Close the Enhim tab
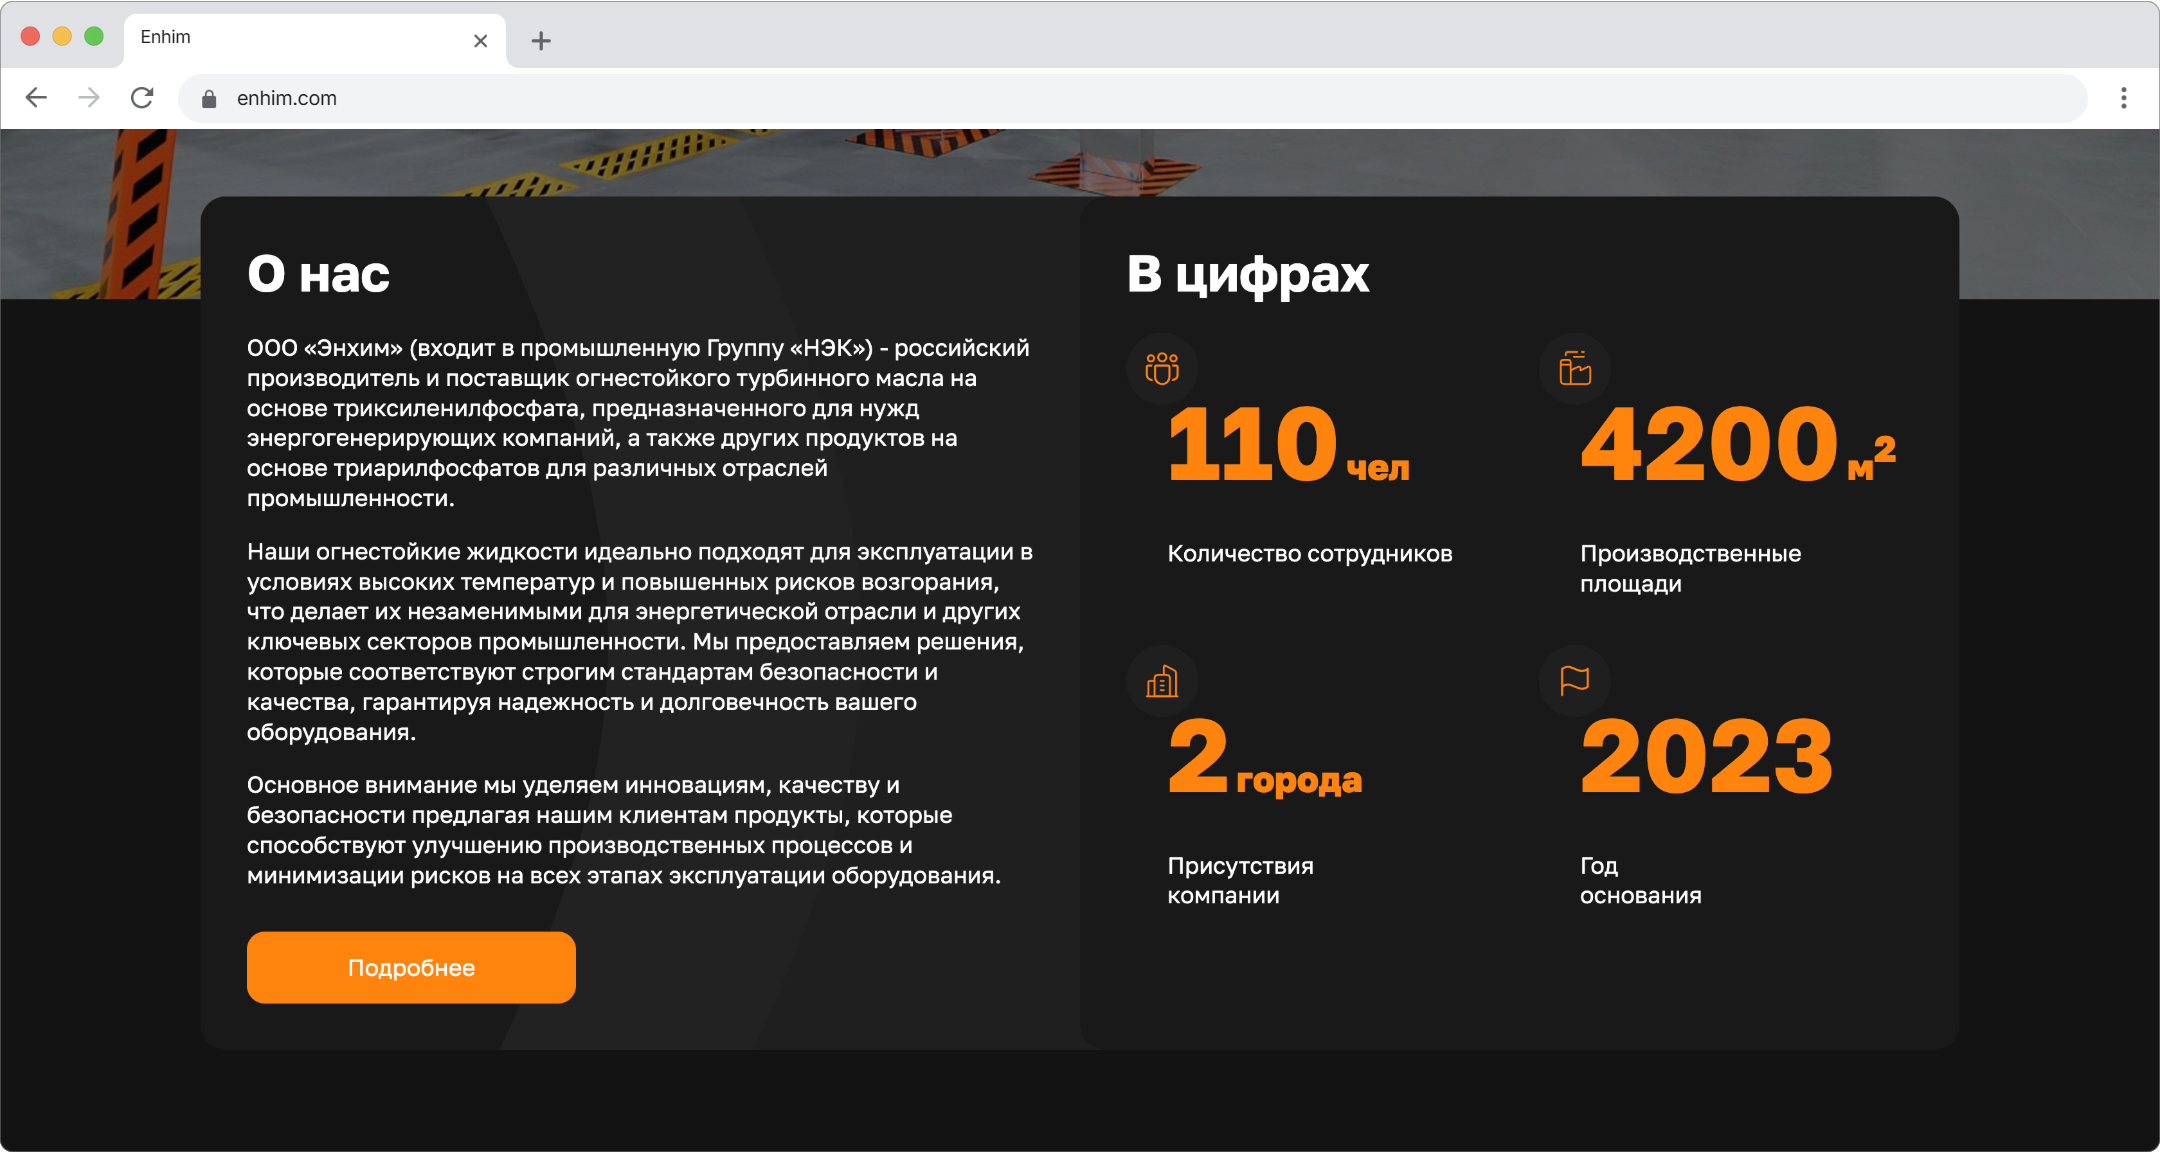 (x=480, y=41)
